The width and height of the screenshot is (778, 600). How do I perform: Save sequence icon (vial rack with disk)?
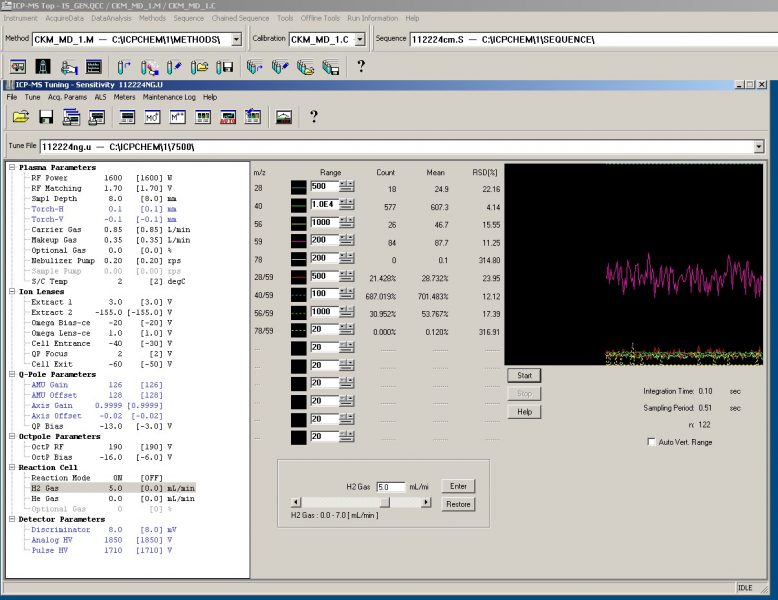(330, 67)
